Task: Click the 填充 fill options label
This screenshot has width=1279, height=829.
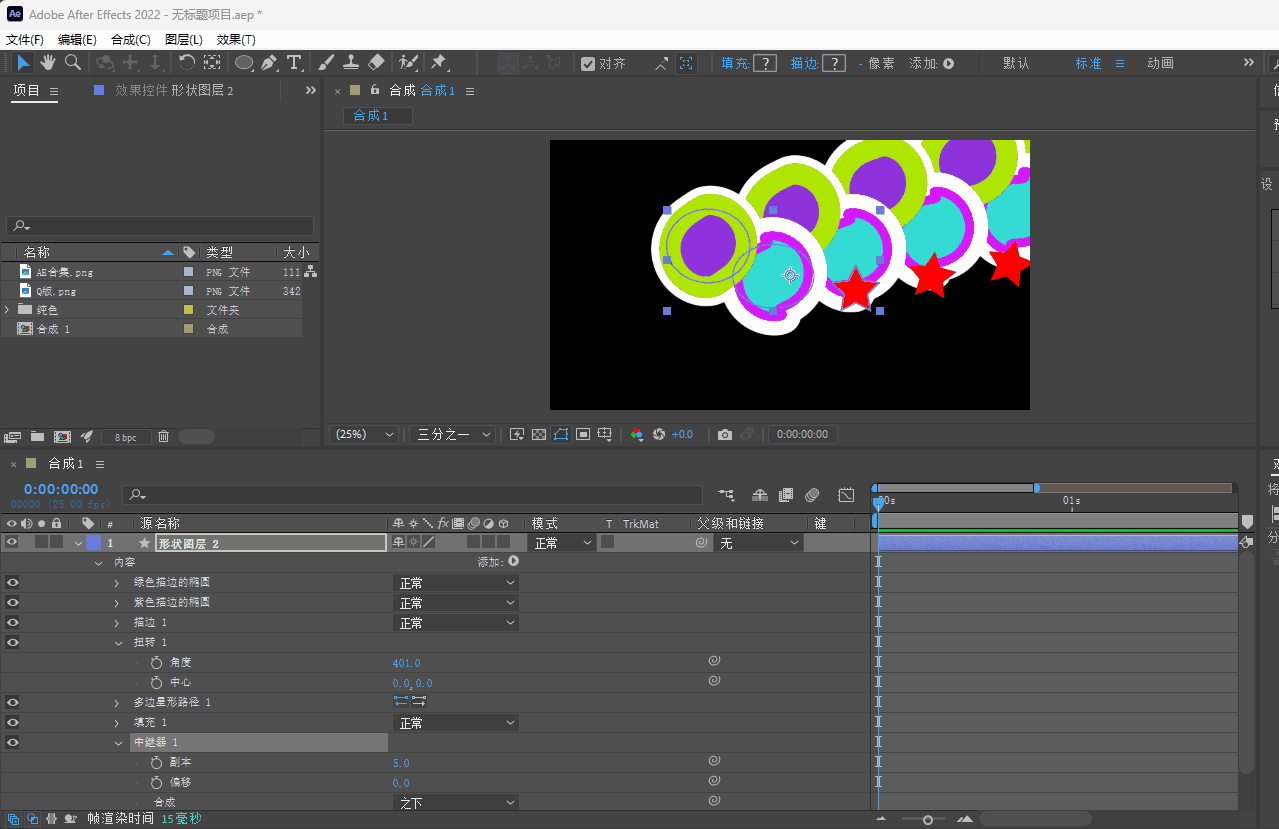Action: (x=735, y=63)
